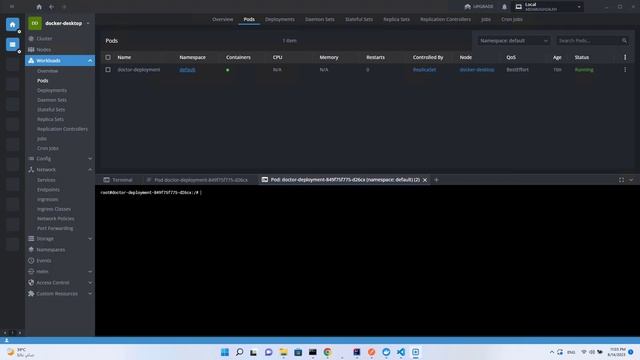640x360 pixels.
Task: Open docker-desktop node link in row
Action: coord(477,70)
